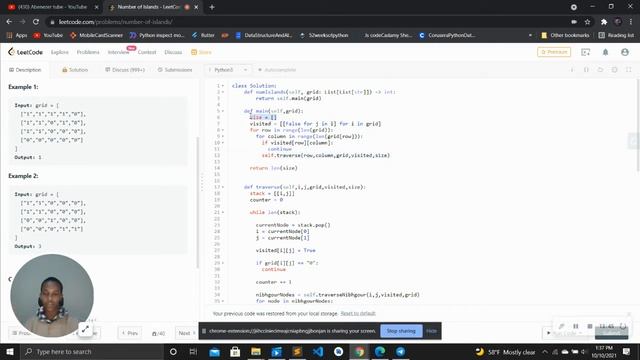Open Visual Studio Code from taskbar
640x360 pixels.
click(318, 351)
